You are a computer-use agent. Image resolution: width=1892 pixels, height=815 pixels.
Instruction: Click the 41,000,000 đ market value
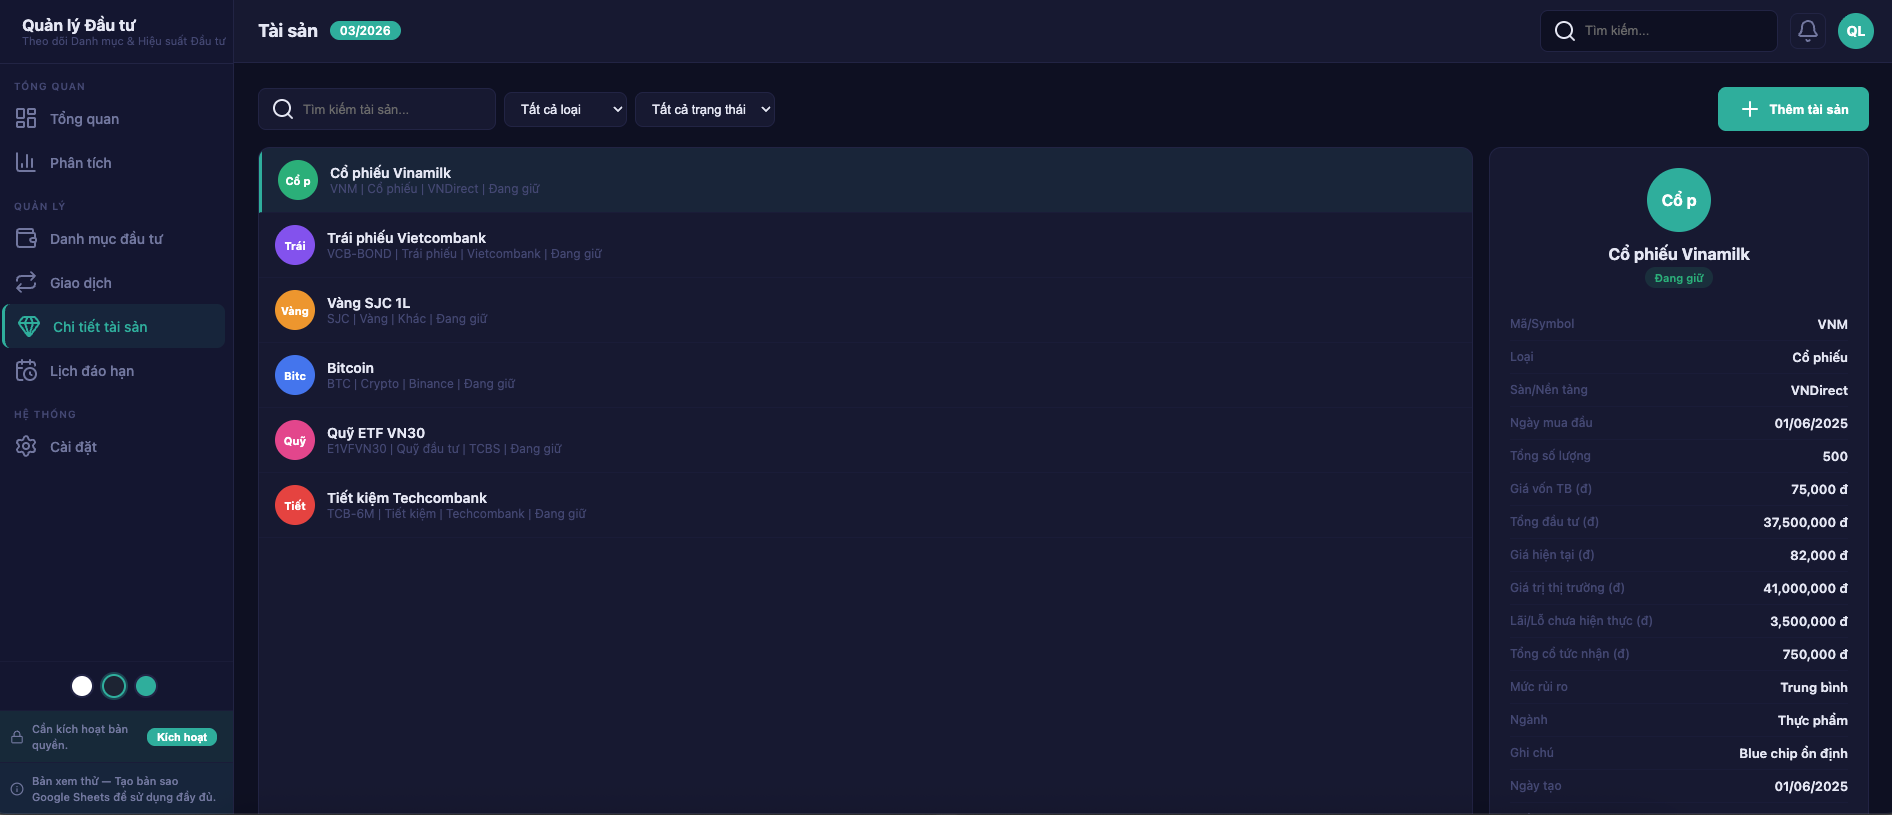1805,588
